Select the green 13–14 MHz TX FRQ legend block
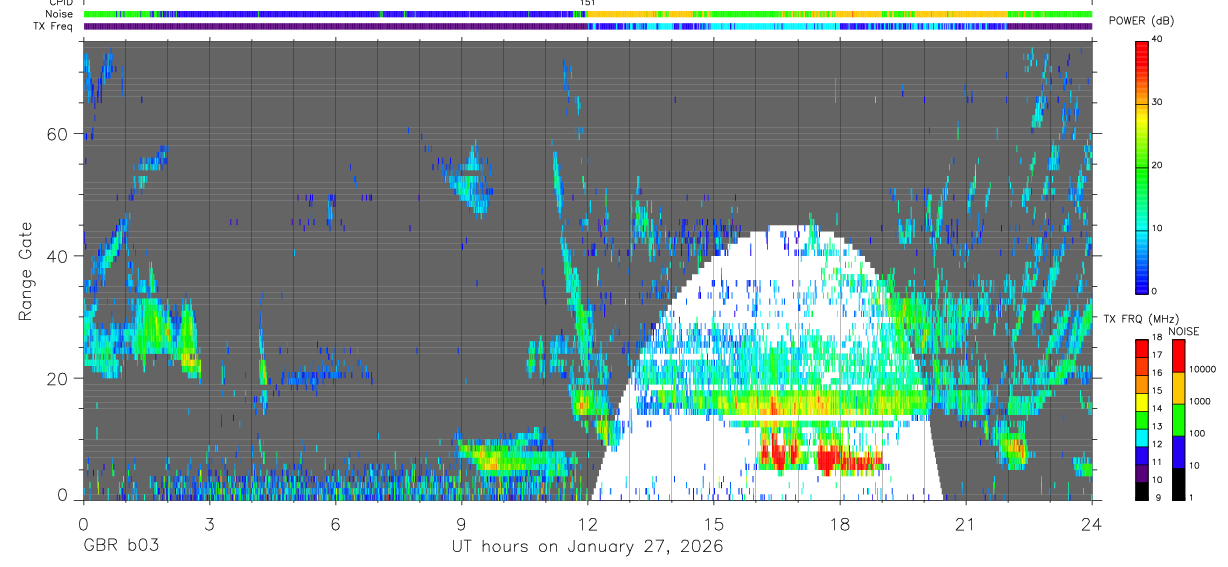Viewport: 1228px width, 567px height. [1142, 420]
